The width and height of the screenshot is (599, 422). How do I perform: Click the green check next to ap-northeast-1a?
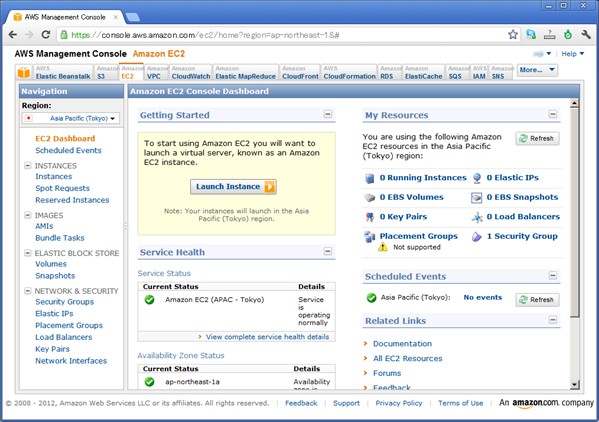click(x=150, y=382)
